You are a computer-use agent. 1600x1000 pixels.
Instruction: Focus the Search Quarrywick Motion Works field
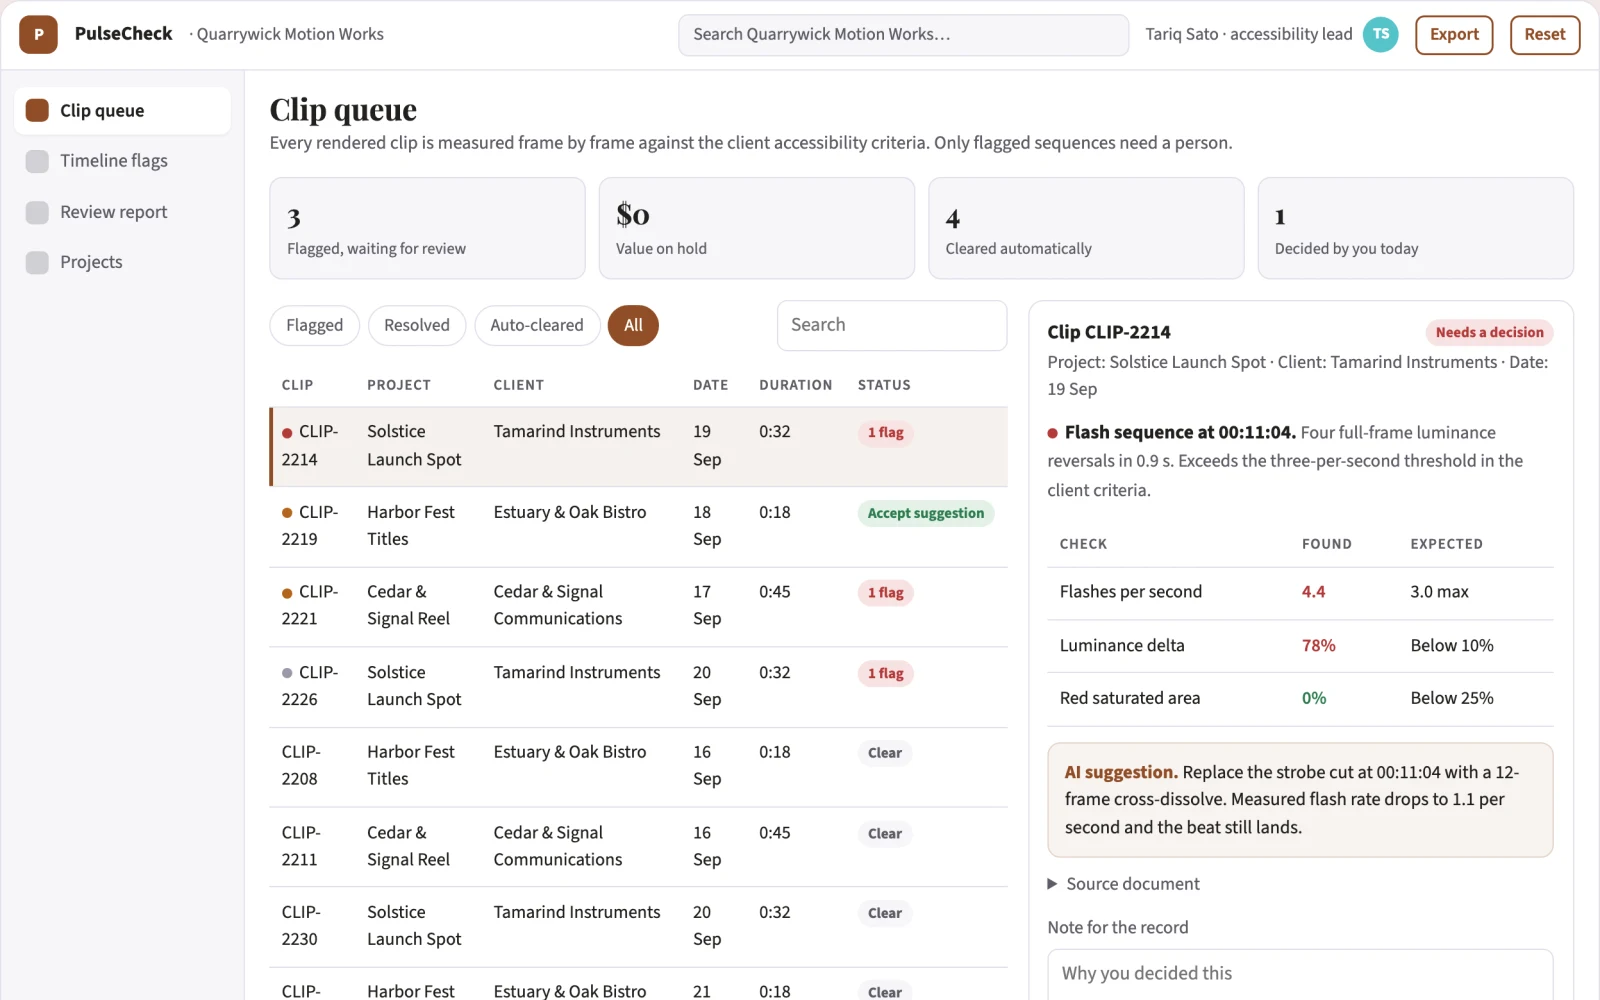tap(903, 35)
